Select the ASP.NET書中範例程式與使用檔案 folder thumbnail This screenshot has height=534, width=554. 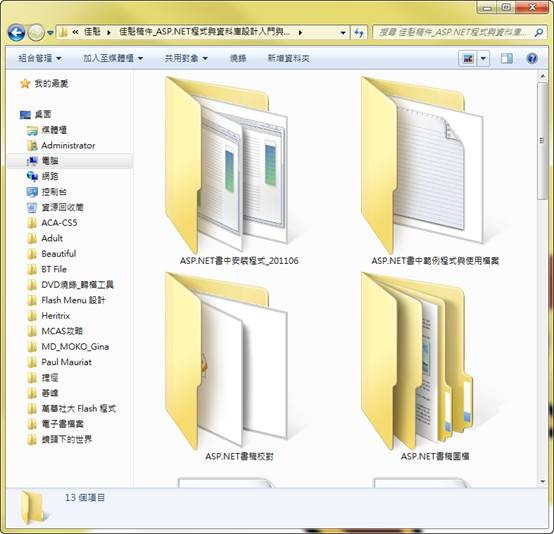422,165
